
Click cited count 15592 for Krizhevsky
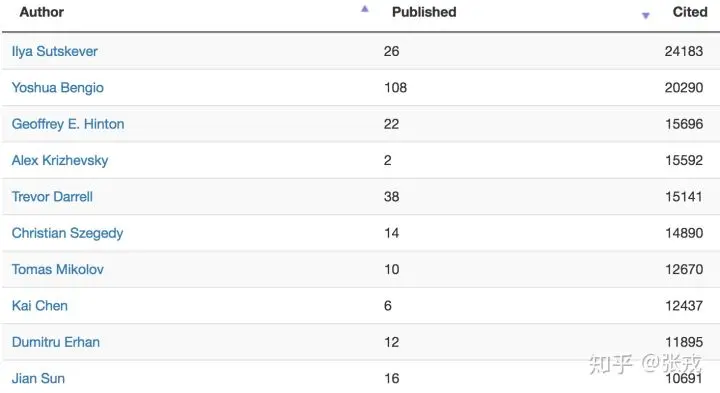[684, 160]
